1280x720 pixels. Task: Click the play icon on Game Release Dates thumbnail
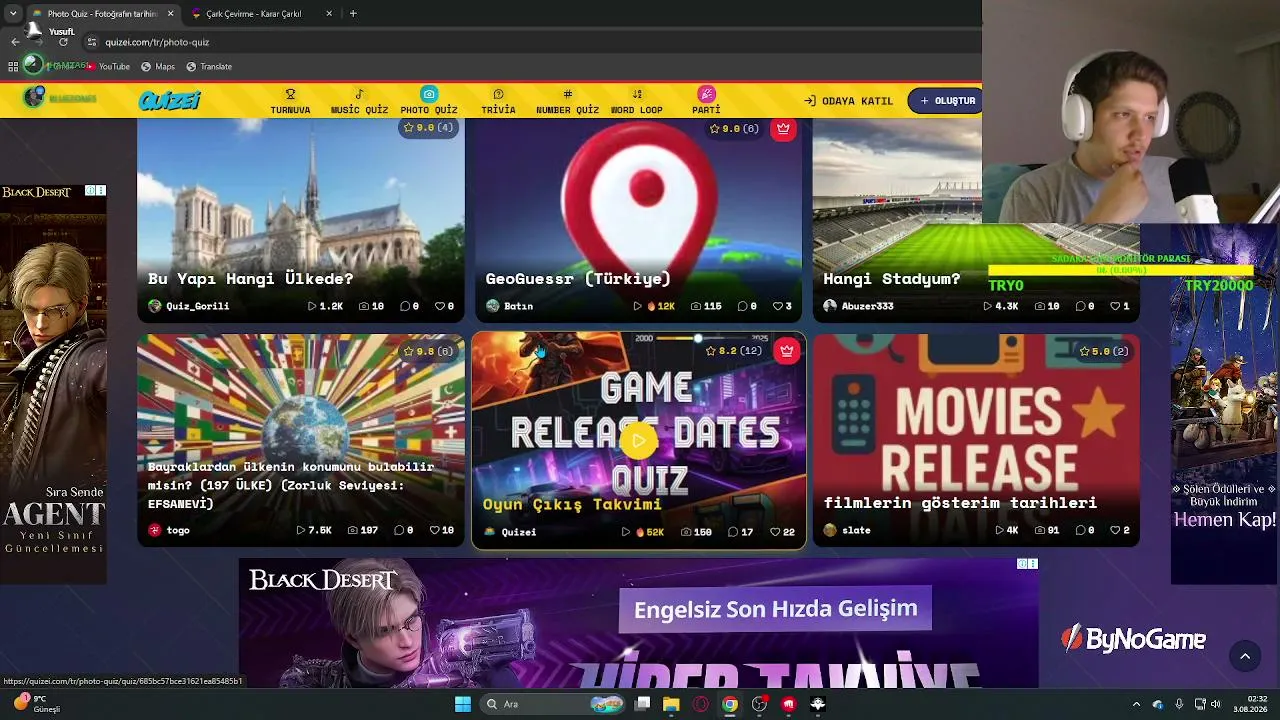tap(638, 440)
